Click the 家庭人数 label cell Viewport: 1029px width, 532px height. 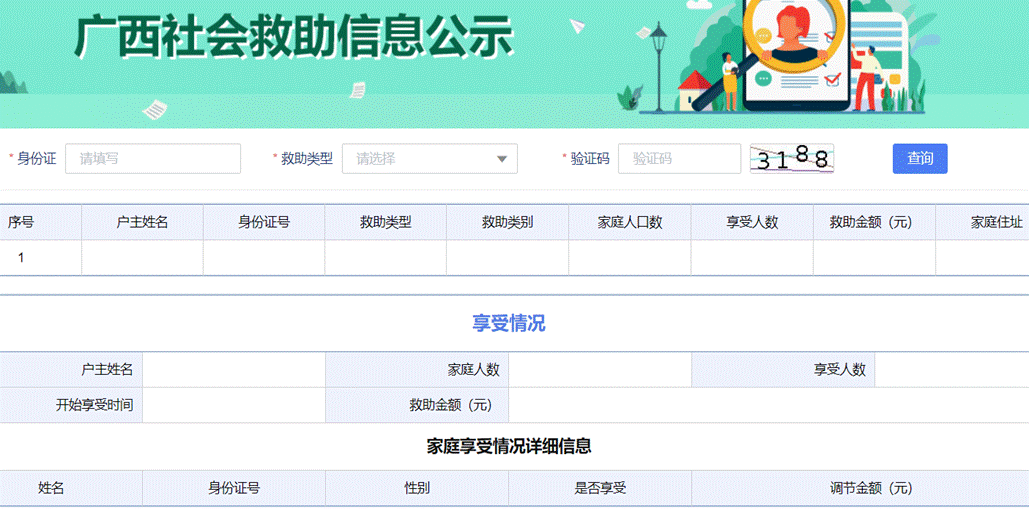(x=473, y=370)
